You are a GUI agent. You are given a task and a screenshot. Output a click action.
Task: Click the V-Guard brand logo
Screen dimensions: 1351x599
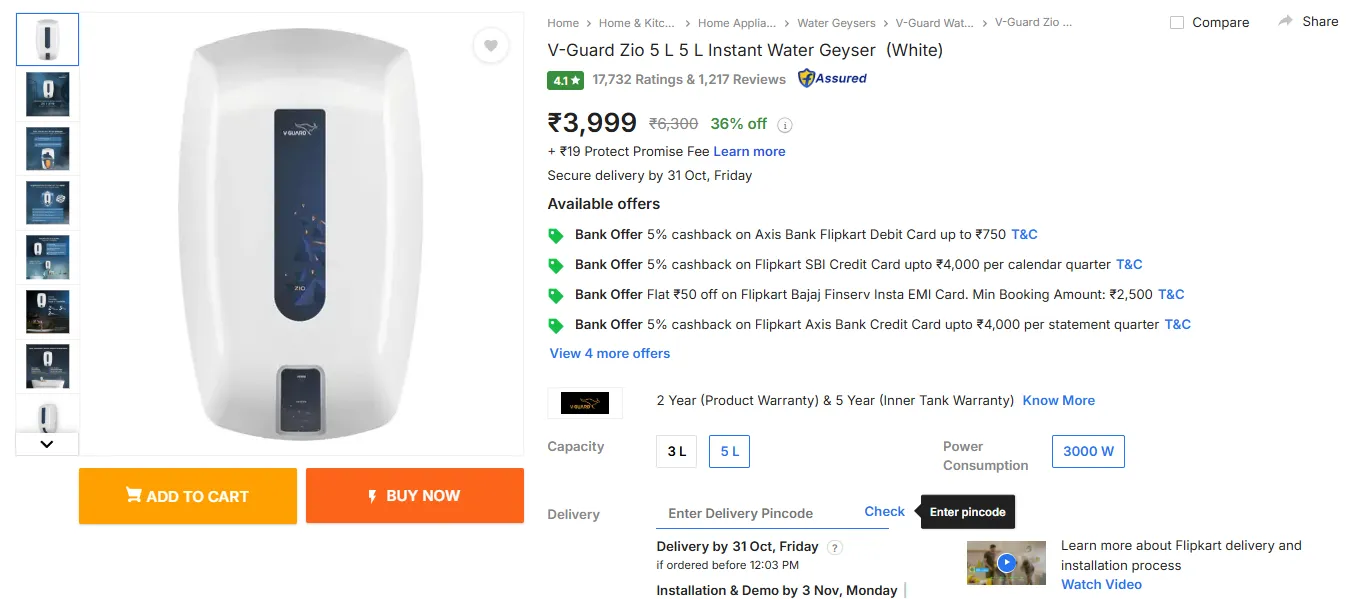[585, 402]
